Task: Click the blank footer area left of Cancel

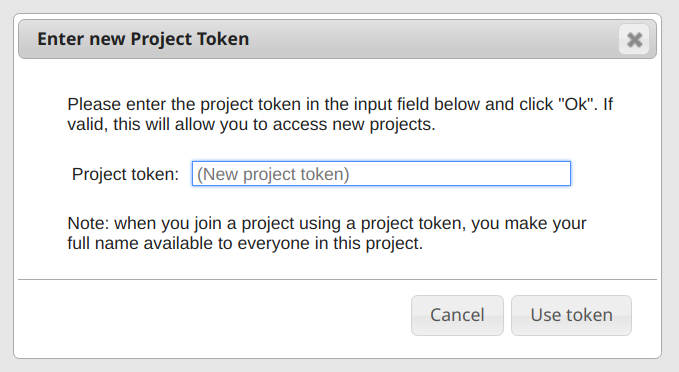Action: (214, 315)
